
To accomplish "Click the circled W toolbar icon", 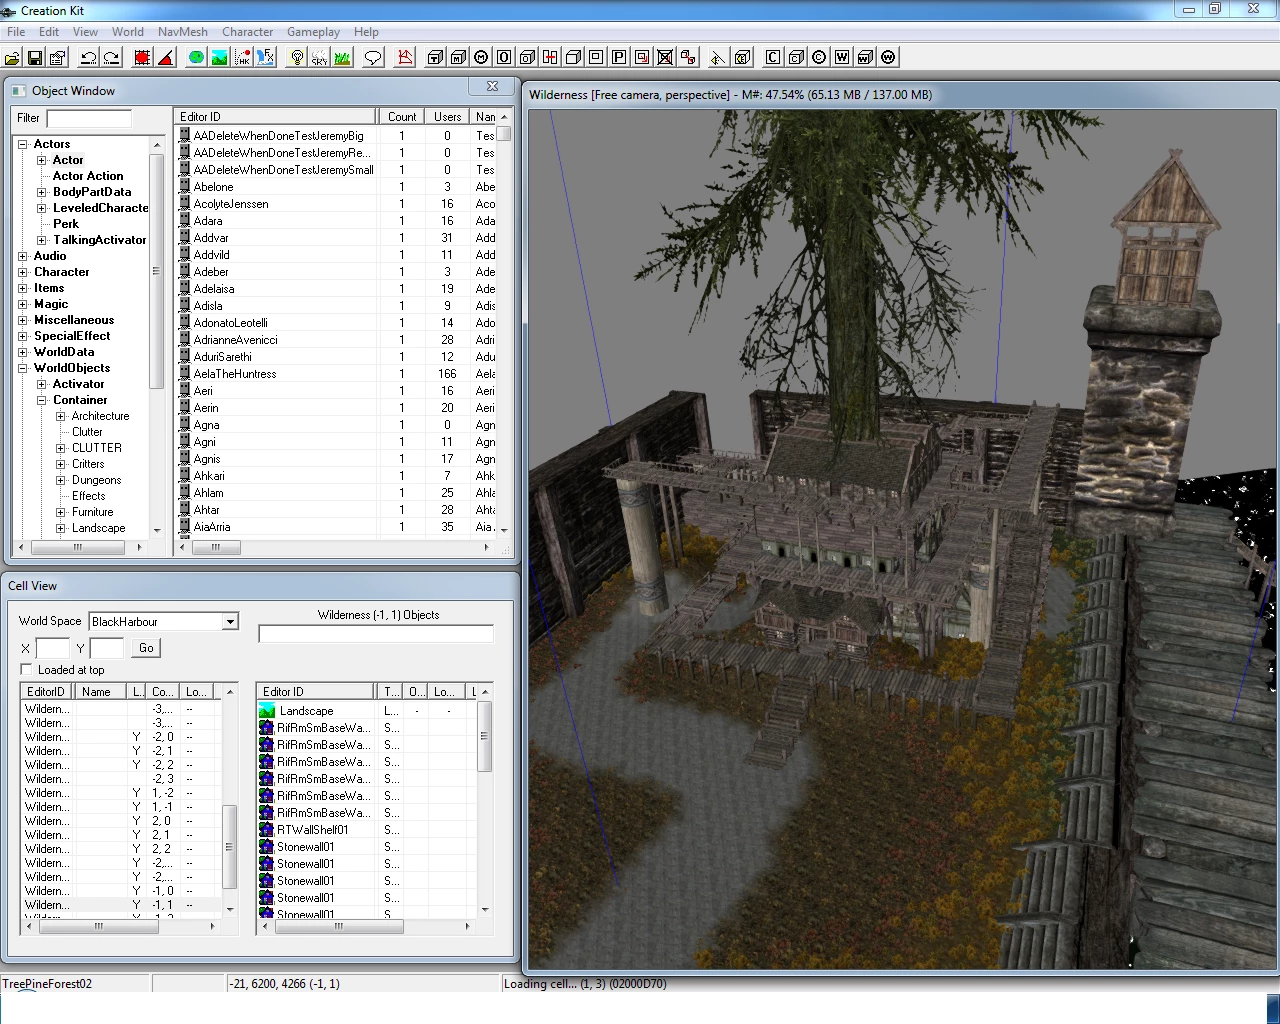I will click(888, 58).
